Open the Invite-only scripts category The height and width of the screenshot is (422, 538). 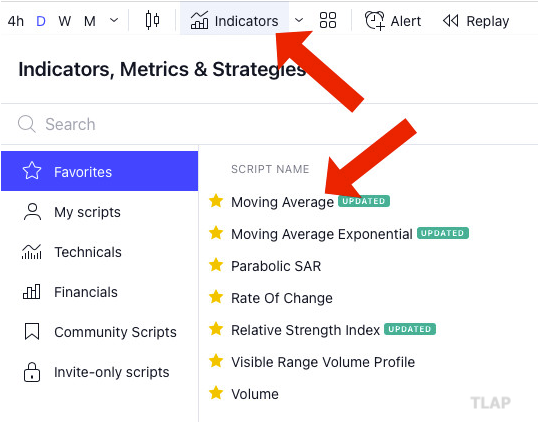(x=100, y=372)
